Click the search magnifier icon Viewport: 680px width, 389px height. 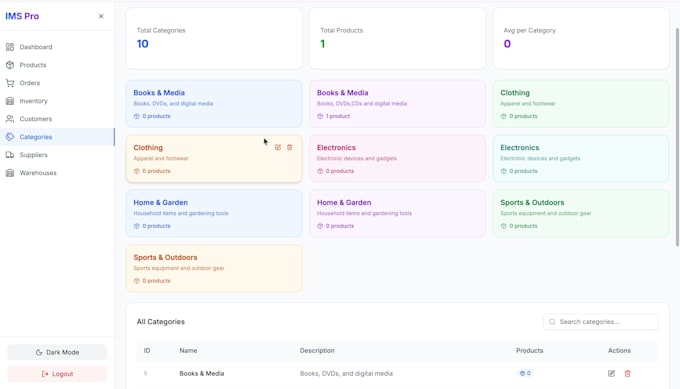[x=552, y=322]
